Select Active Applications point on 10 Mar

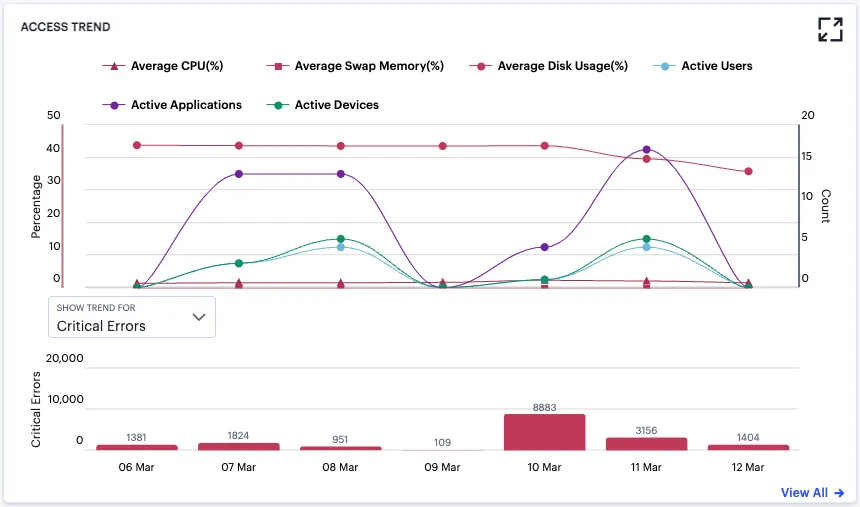point(545,247)
